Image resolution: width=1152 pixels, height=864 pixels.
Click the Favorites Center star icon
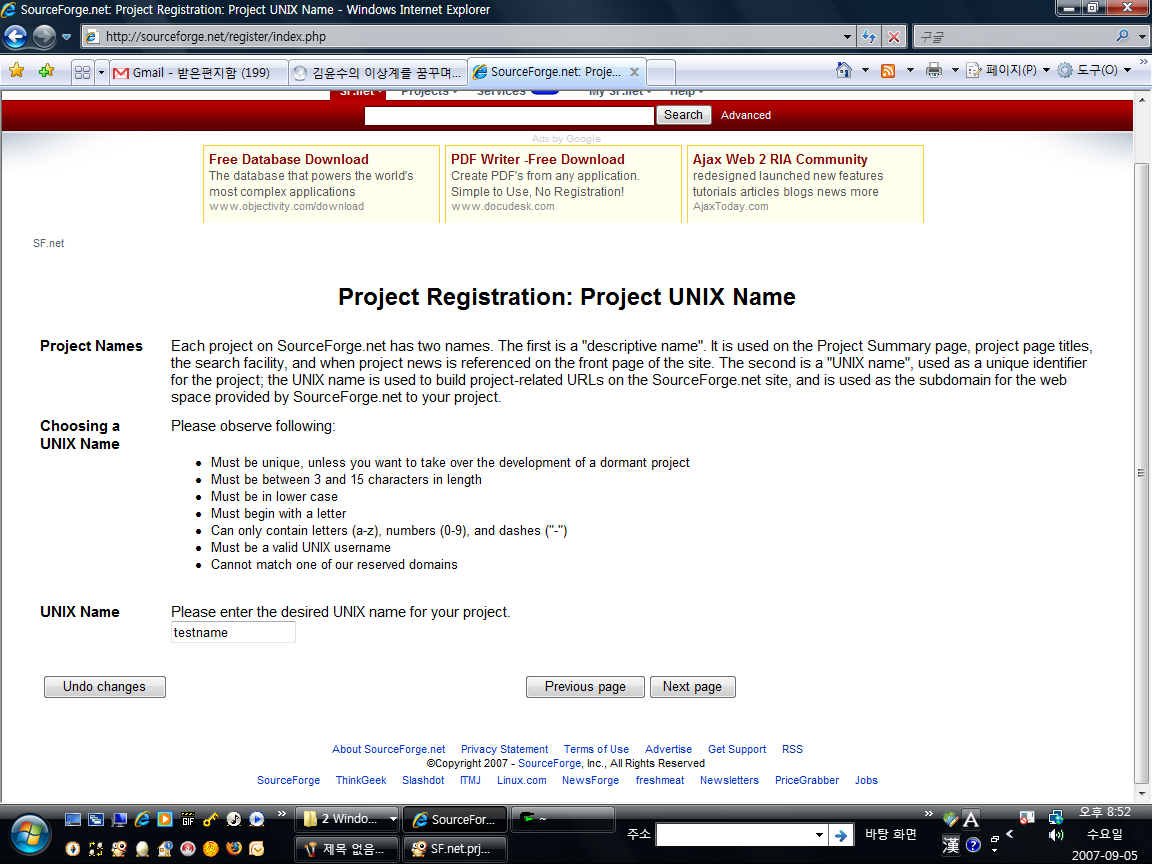16,71
